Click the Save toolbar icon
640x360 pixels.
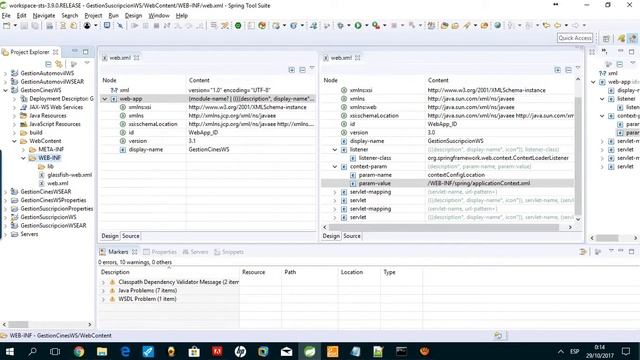pos(24,25)
